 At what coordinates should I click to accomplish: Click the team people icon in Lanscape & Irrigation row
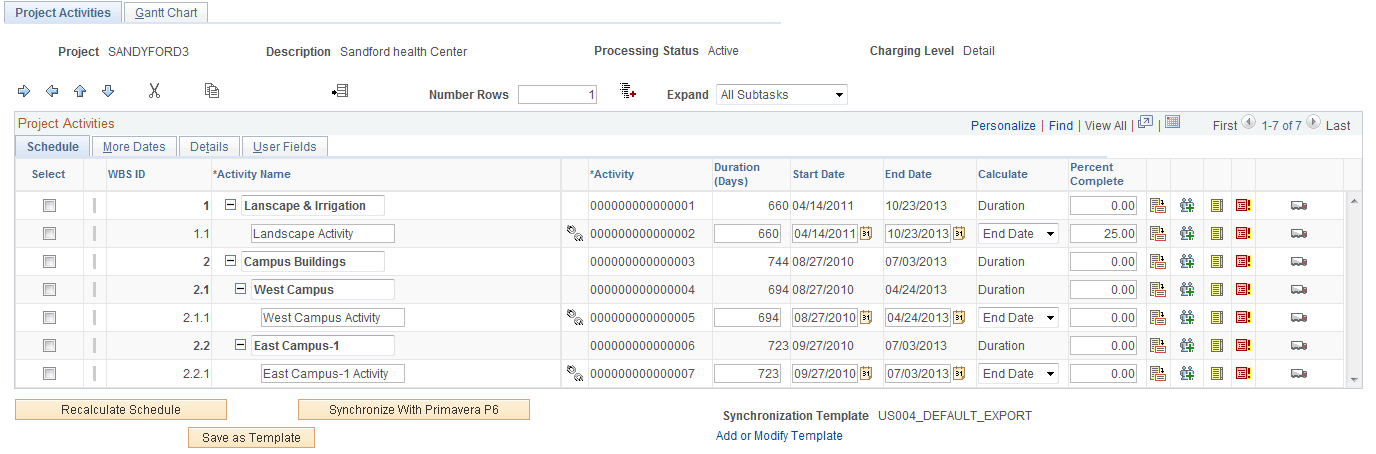(x=1187, y=205)
